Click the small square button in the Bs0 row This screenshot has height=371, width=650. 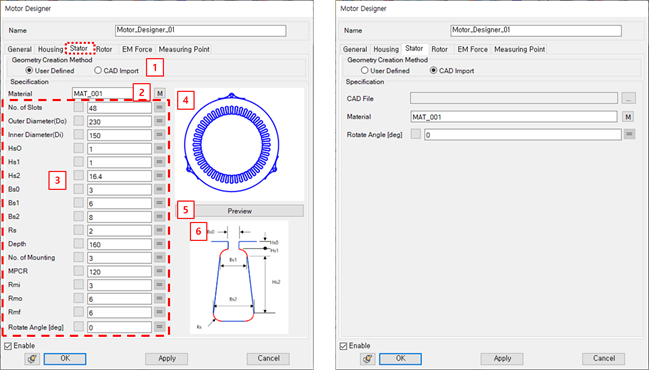point(78,189)
